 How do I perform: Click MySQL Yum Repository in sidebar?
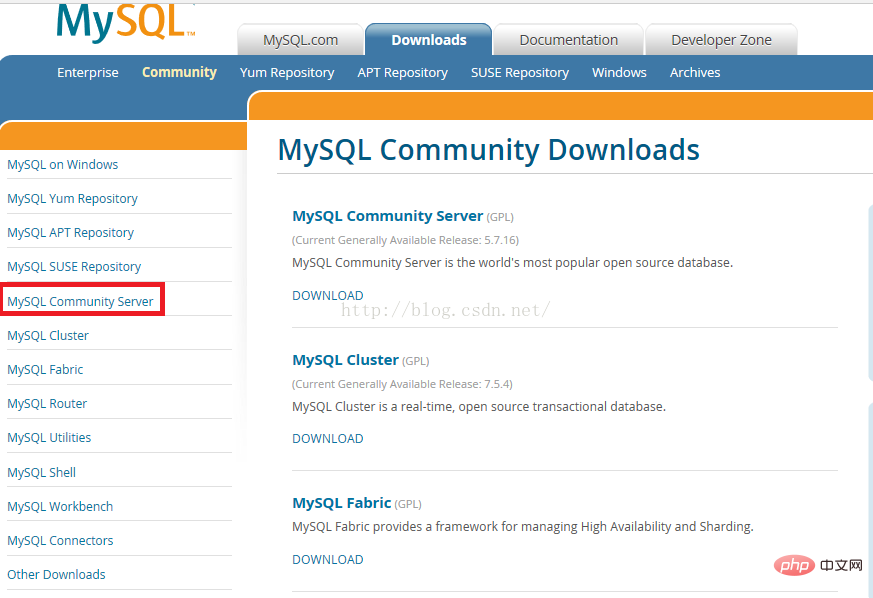[x=72, y=199]
